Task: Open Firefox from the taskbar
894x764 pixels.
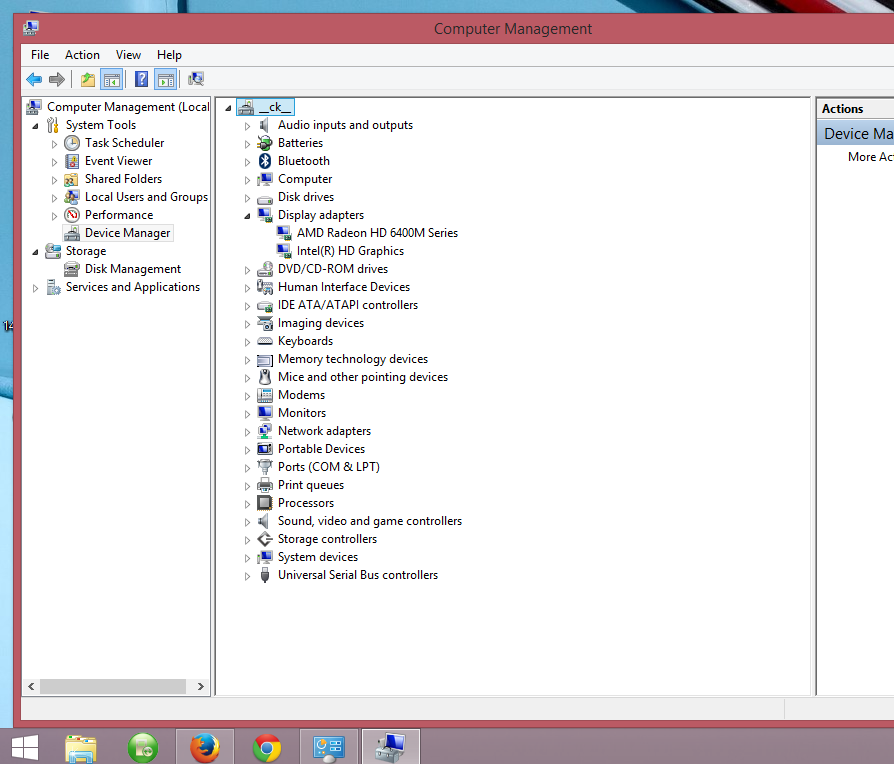Action: (205, 747)
